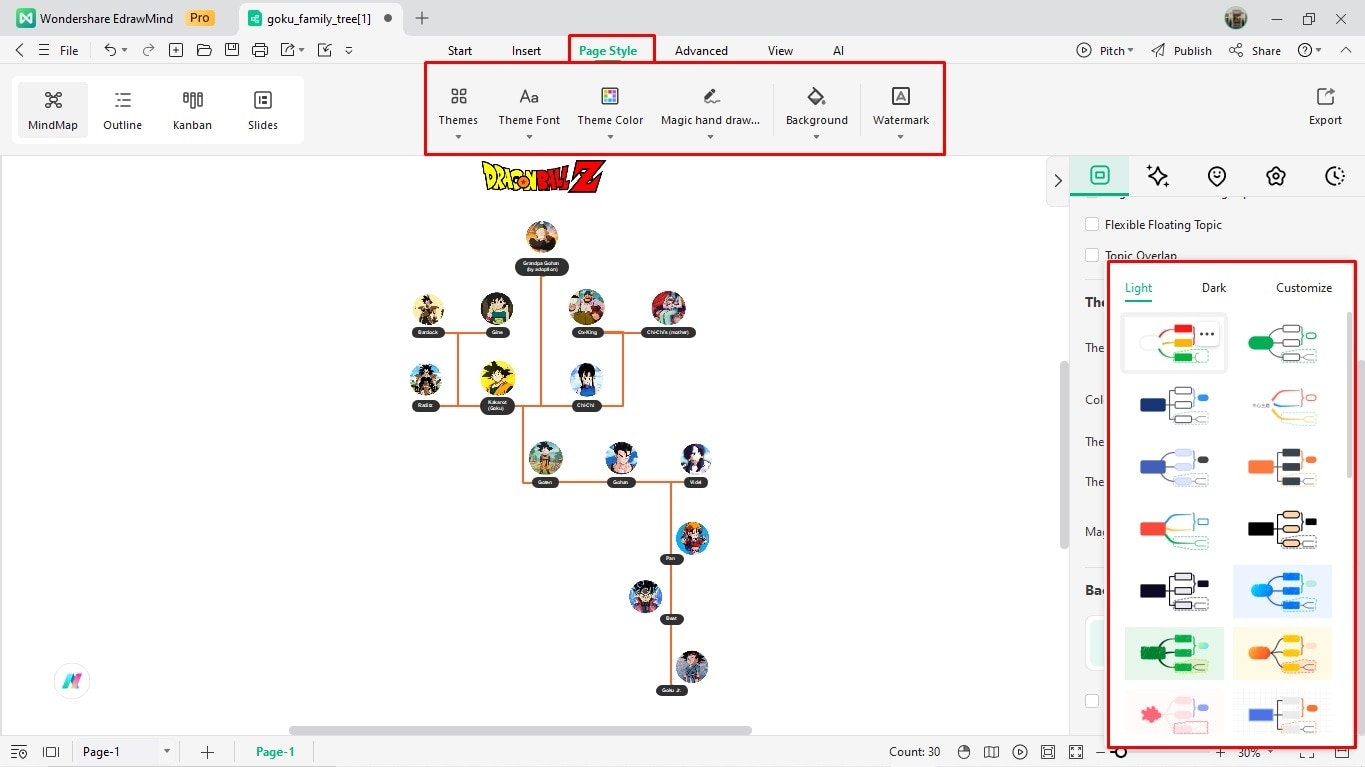Open the Page Style panel icon in sidebar

1100,176
